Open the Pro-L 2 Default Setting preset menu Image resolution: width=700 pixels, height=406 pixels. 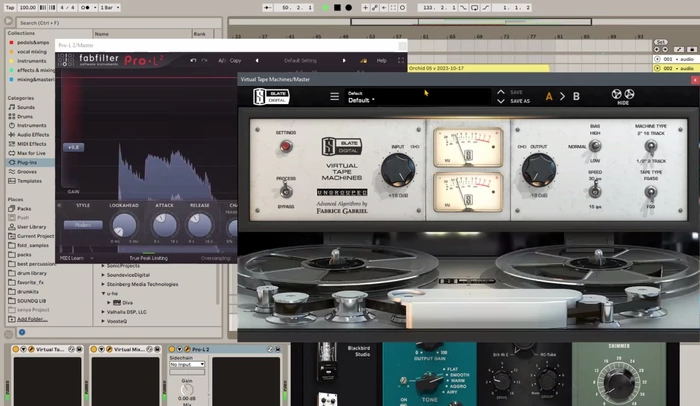pyautogui.click(x=300, y=60)
